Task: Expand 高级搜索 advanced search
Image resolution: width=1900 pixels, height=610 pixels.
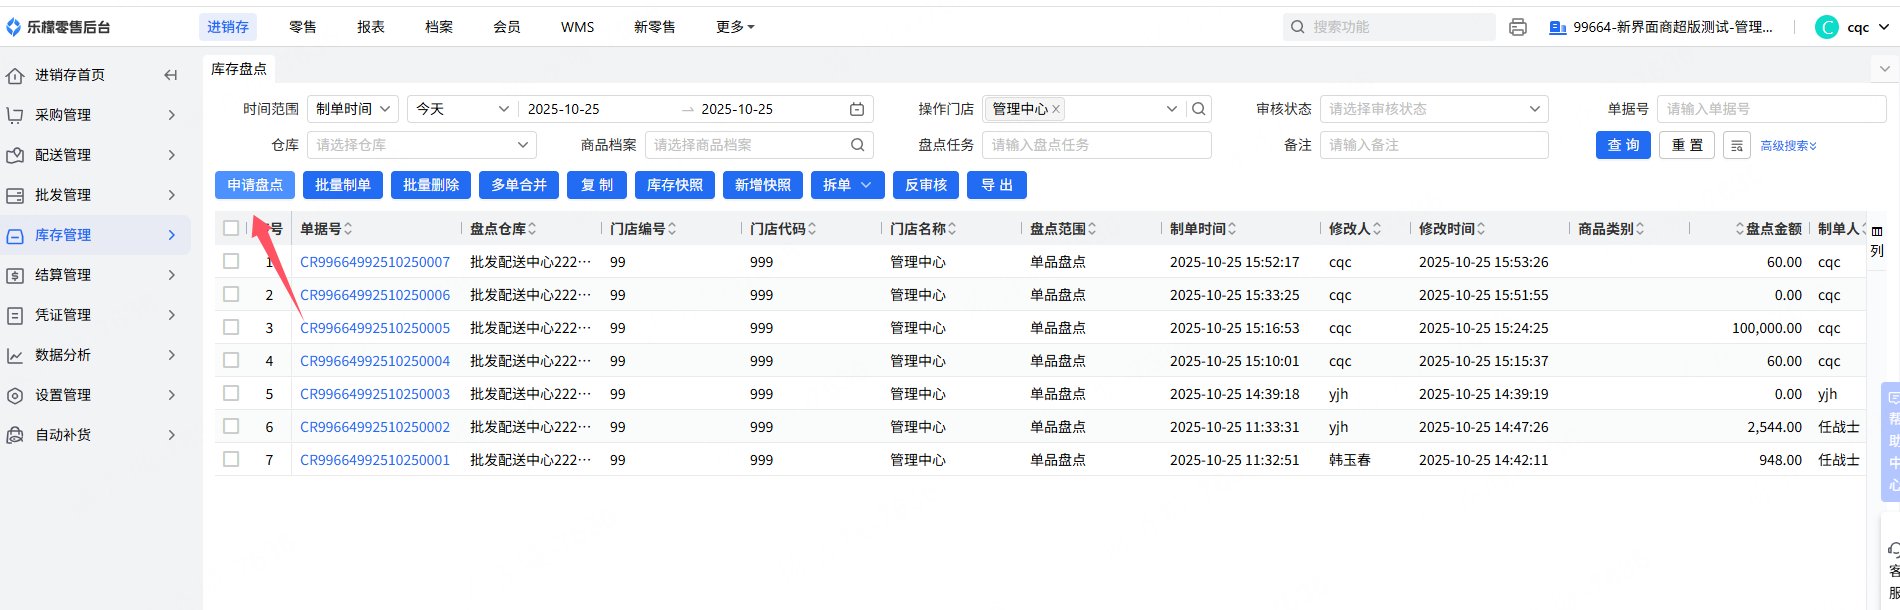Action: coord(1788,146)
